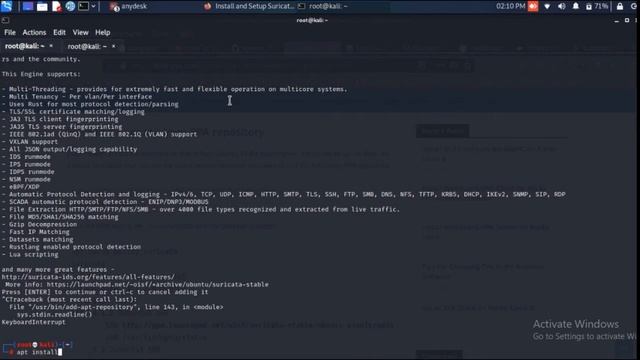
Task: Click the 'Multi Tenancy - Per vlan/Per interface' line
Action: (x=77, y=97)
